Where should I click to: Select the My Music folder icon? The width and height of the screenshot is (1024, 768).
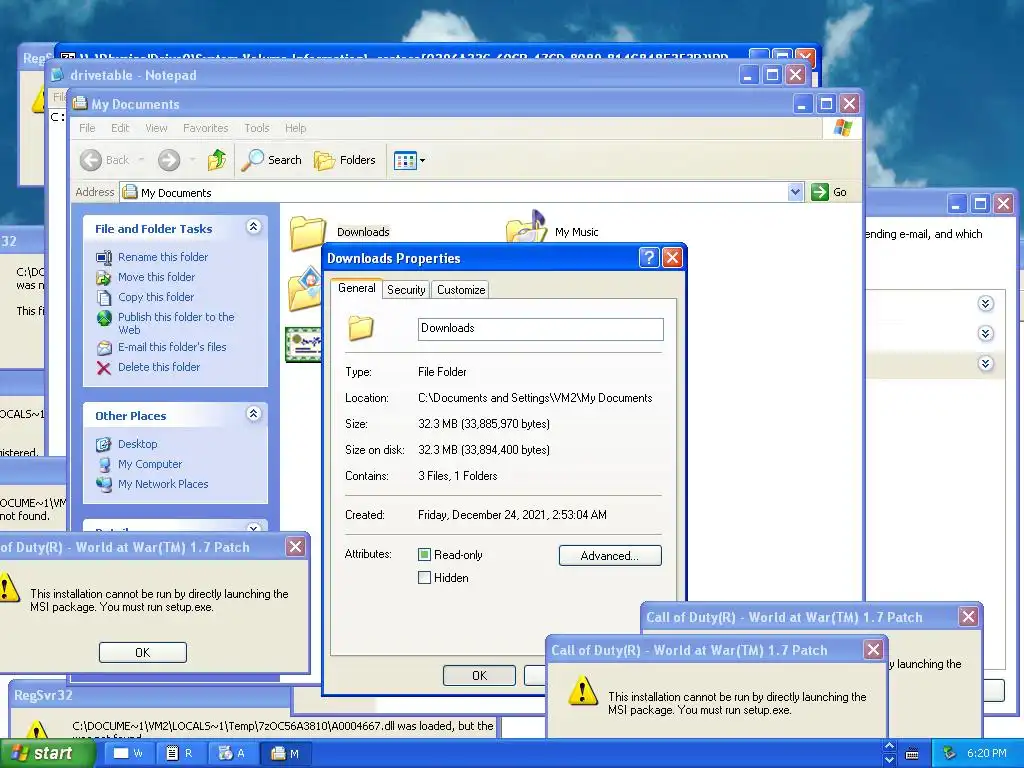526,227
